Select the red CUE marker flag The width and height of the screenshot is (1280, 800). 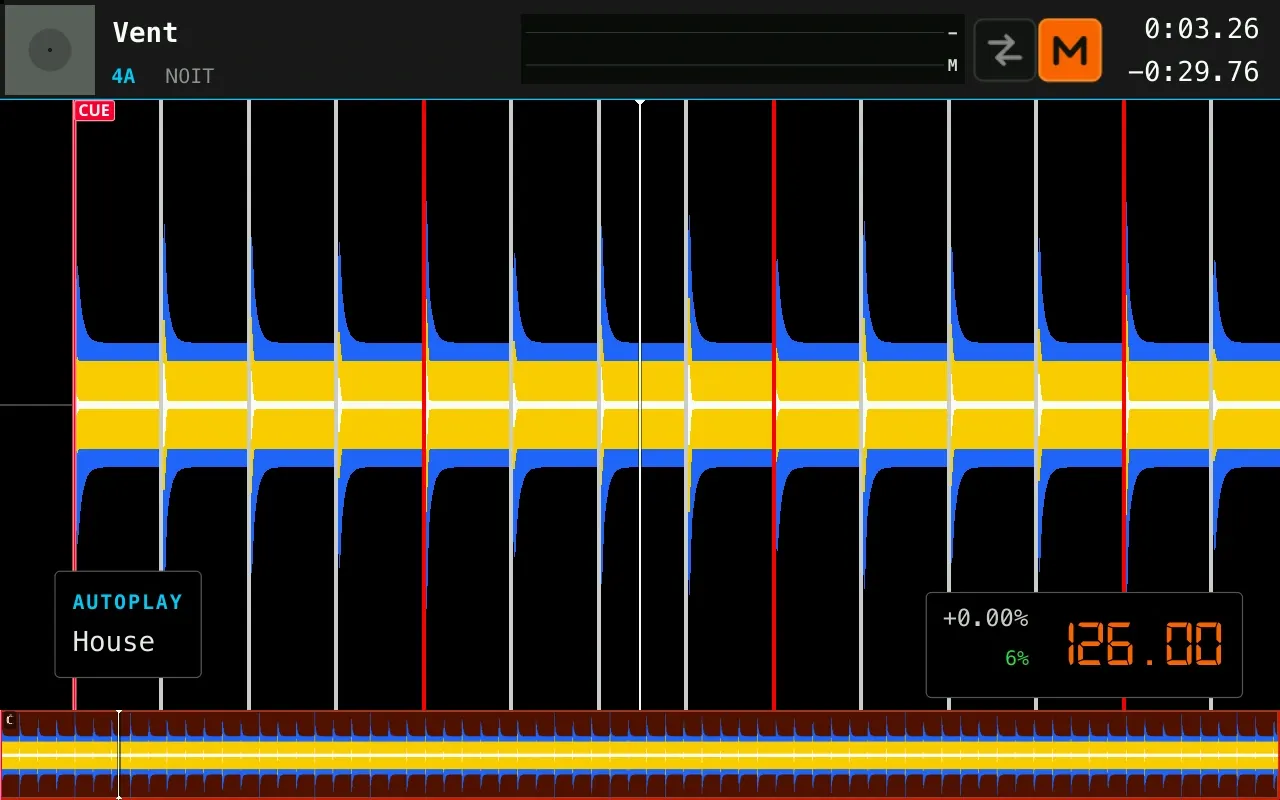click(94, 110)
